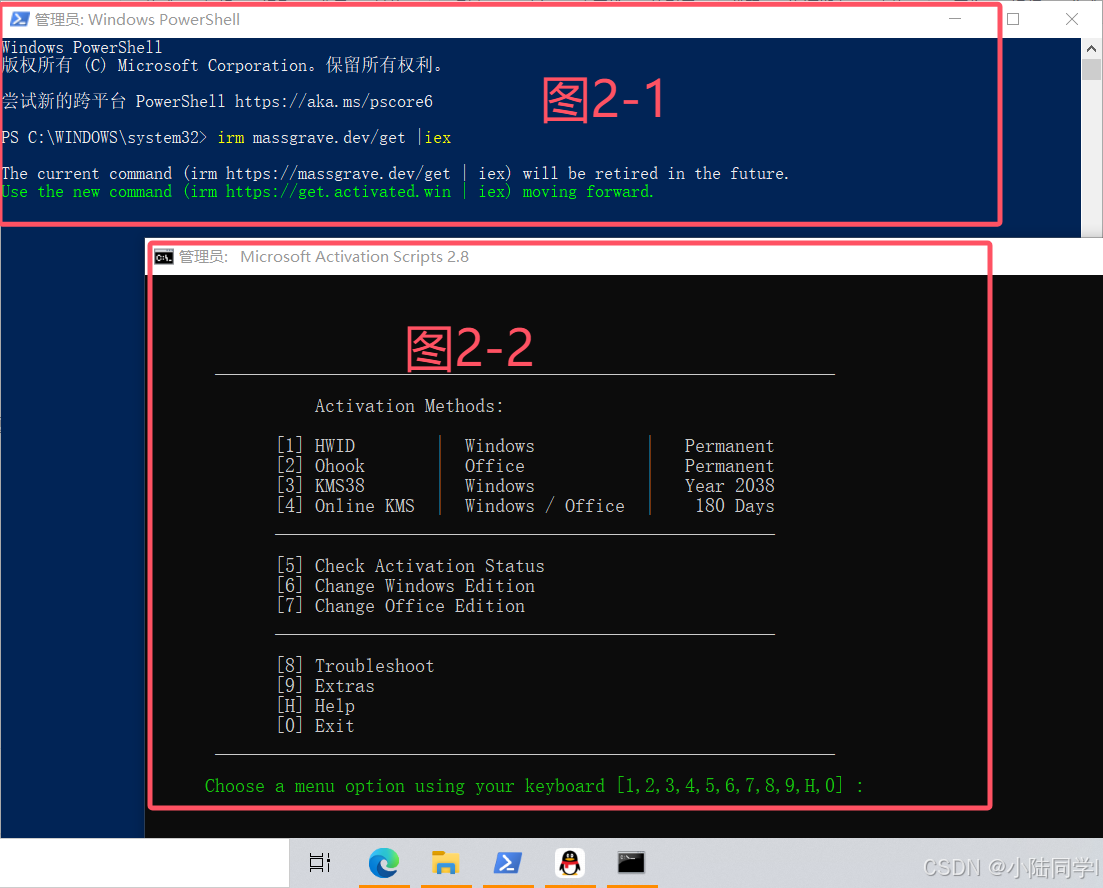Click the PowerShell window title text
Image resolution: width=1103 pixels, height=888 pixels.
point(137,20)
